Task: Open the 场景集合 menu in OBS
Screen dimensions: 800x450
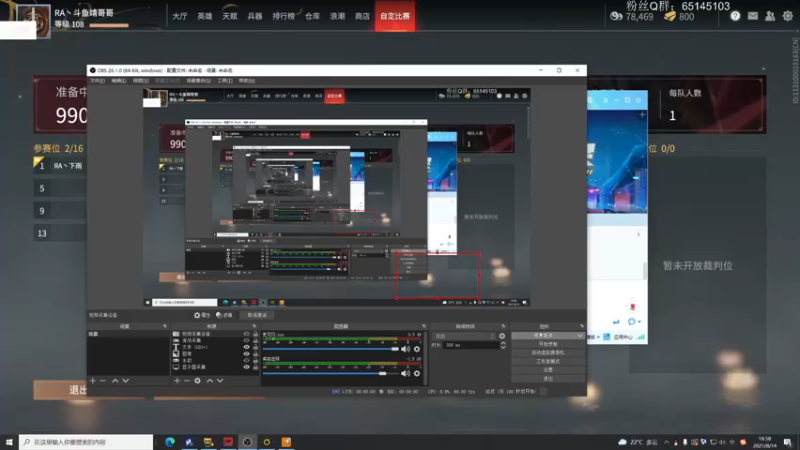Action: (198, 81)
